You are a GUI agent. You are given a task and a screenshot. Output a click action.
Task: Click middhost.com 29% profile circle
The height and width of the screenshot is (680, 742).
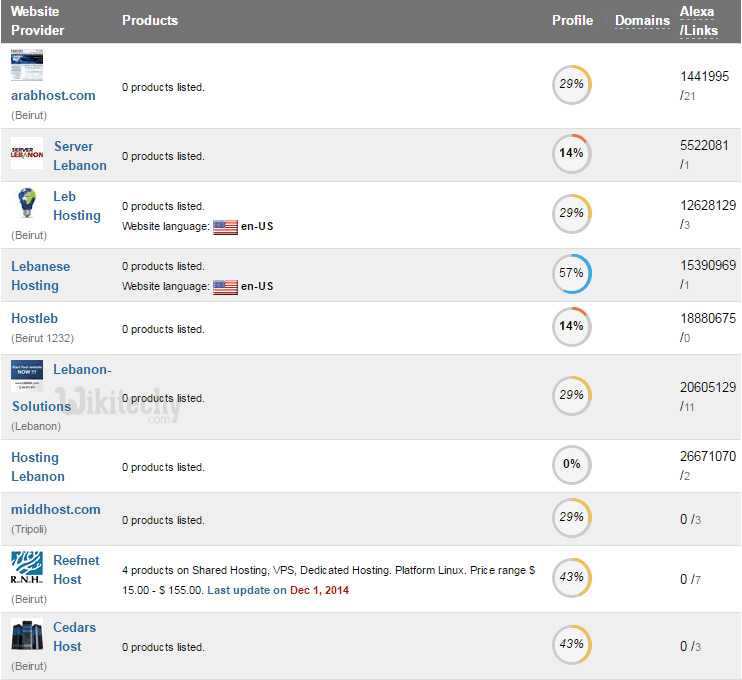coord(572,517)
